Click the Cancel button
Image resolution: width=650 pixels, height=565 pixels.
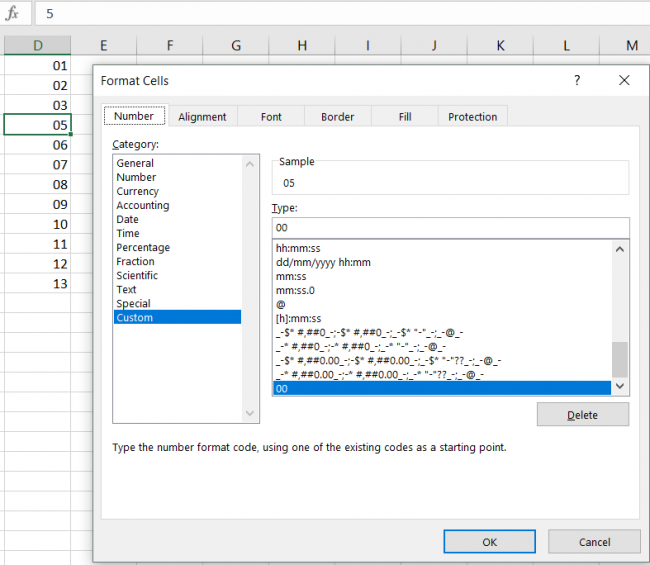click(594, 542)
